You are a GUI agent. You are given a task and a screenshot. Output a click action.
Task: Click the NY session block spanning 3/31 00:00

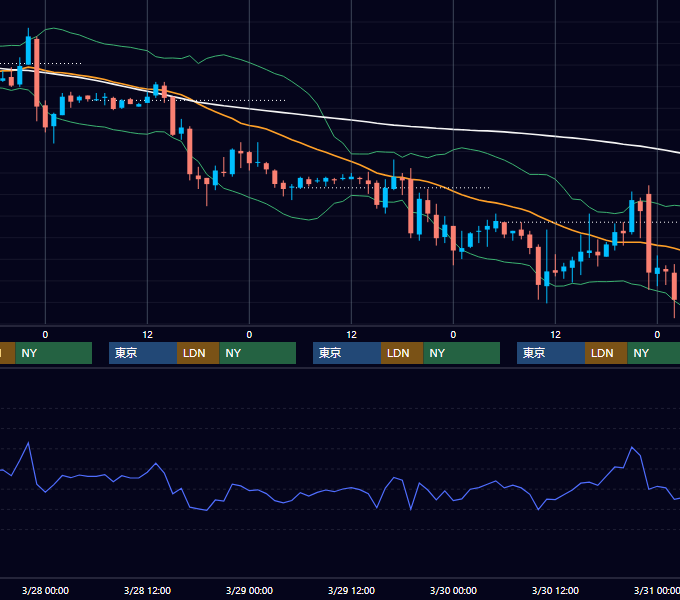tap(654, 353)
